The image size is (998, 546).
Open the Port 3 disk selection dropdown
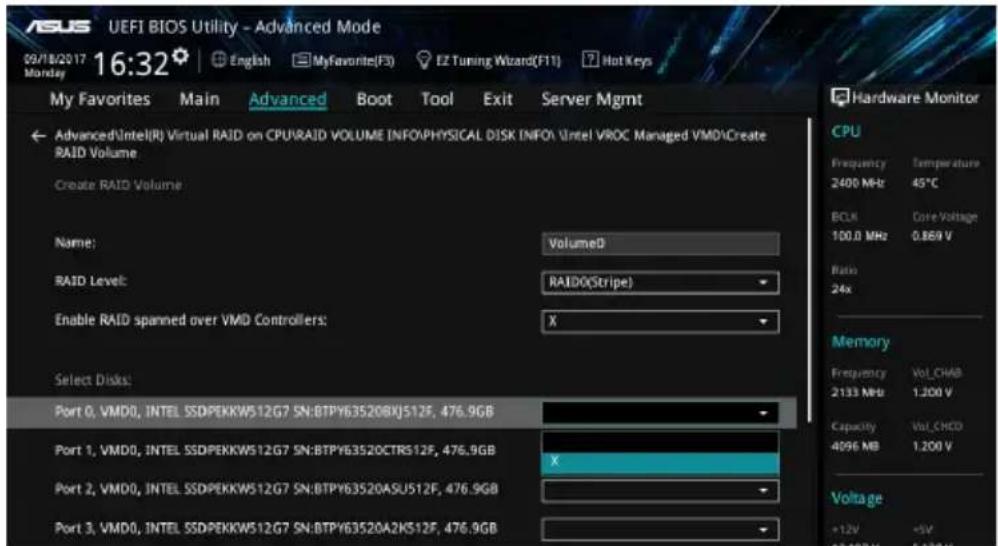(x=660, y=529)
